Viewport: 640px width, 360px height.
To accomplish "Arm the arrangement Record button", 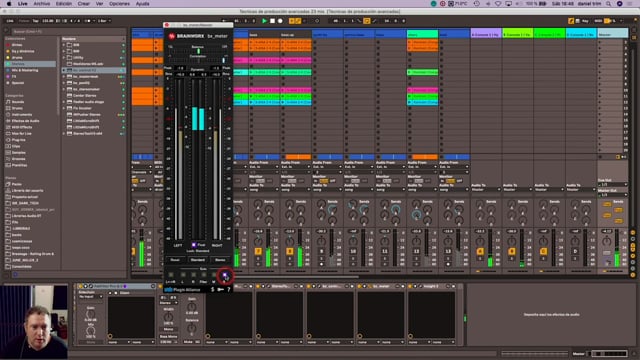I will click(x=280, y=21).
